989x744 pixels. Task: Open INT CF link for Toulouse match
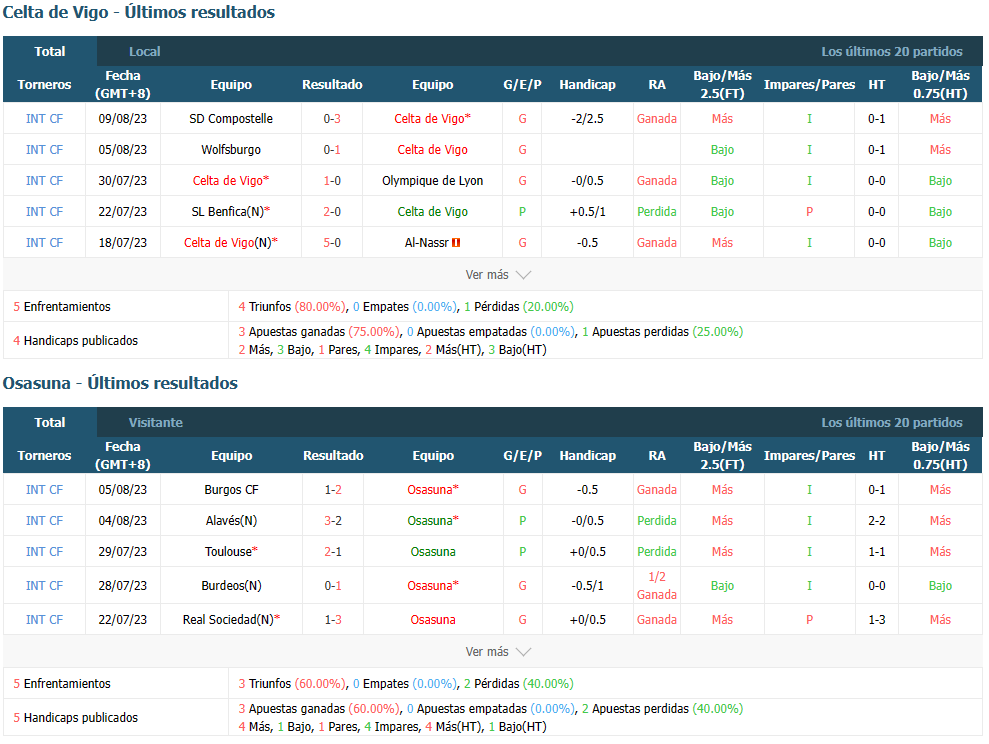pyautogui.click(x=44, y=552)
